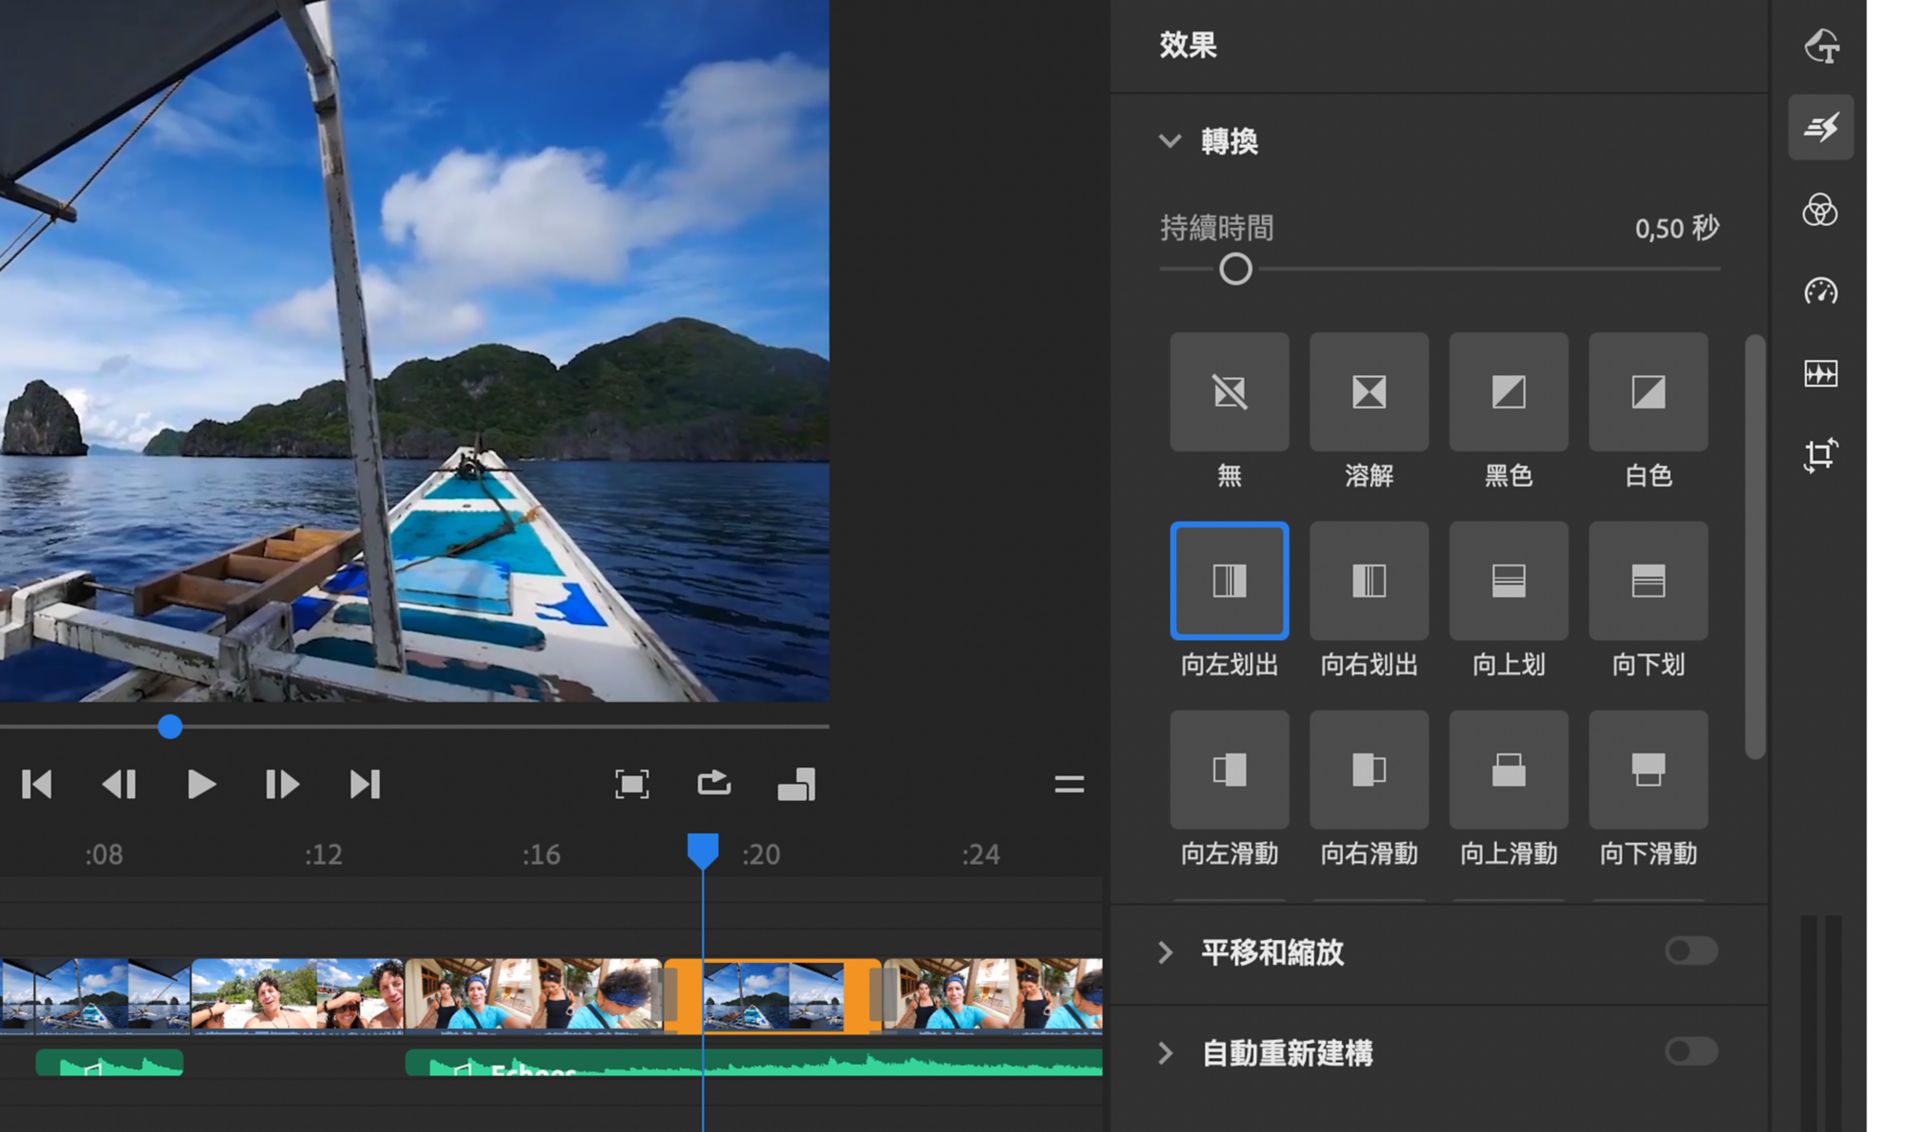
Task: Expand the 平移和縮放 section
Action: coord(1166,952)
